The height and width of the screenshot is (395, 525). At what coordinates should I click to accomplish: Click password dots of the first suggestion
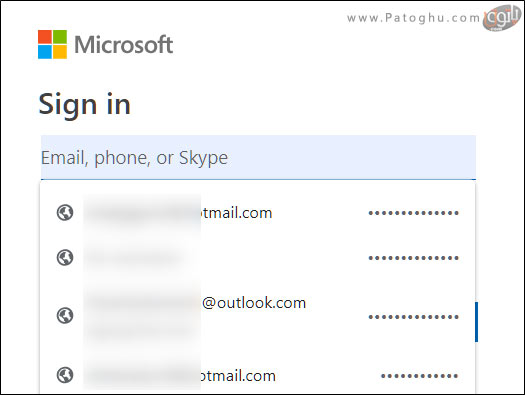(414, 213)
